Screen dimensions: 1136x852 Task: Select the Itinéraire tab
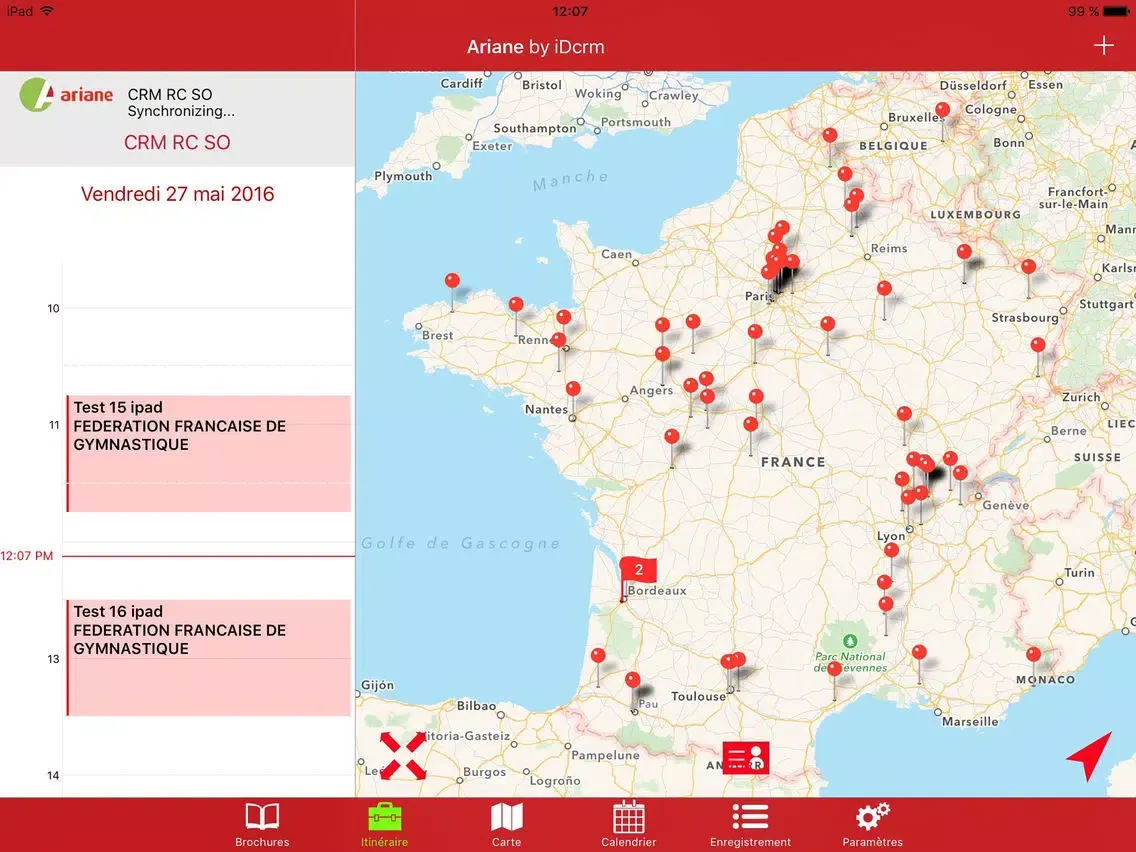click(384, 824)
